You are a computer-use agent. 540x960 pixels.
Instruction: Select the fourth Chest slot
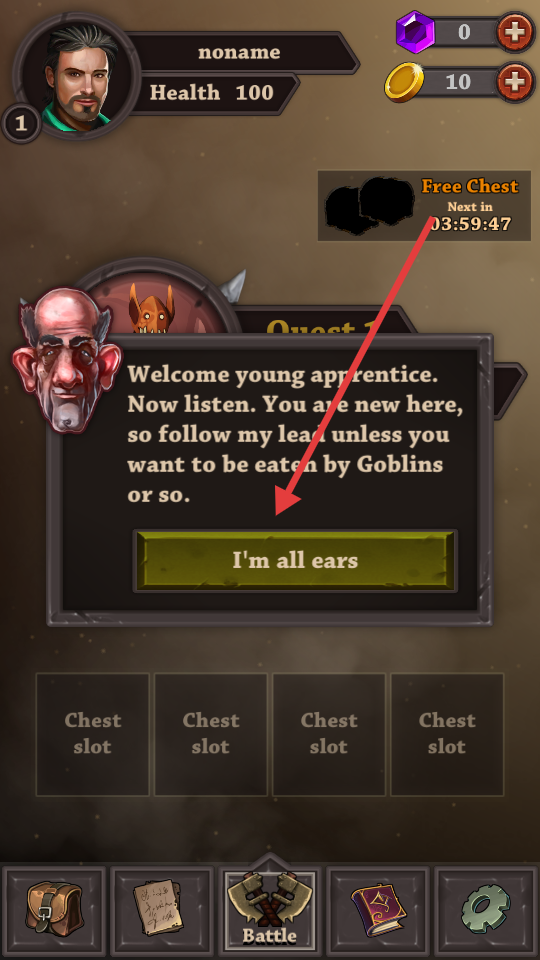(x=447, y=734)
